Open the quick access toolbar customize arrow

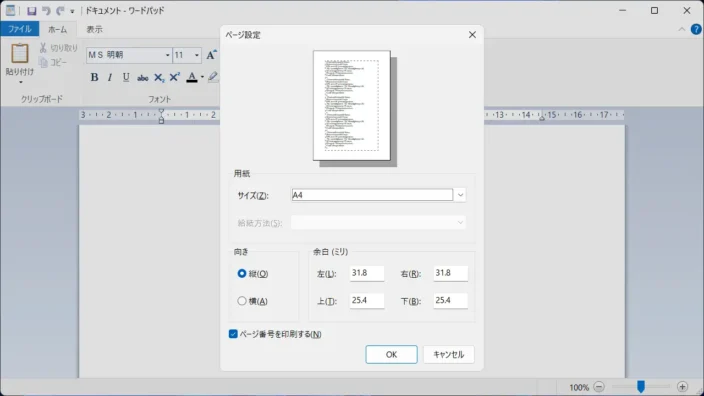click(x=72, y=11)
